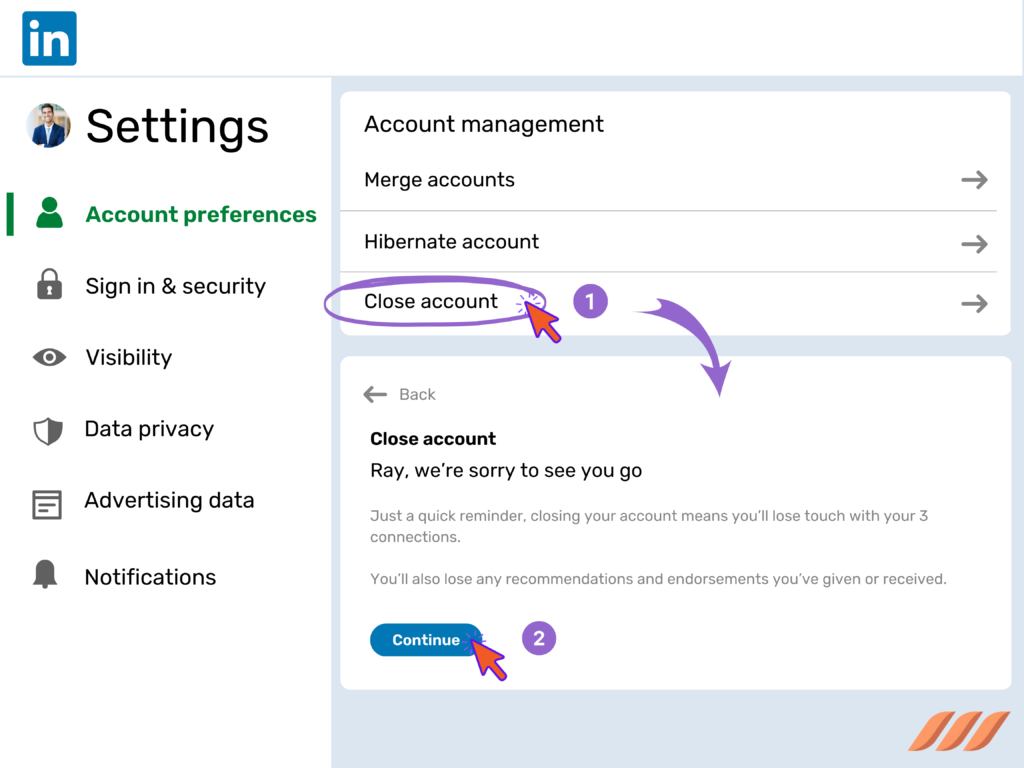This screenshot has height=768, width=1024.
Task: Click the Notifications bell icon
Action: [48, 576]
